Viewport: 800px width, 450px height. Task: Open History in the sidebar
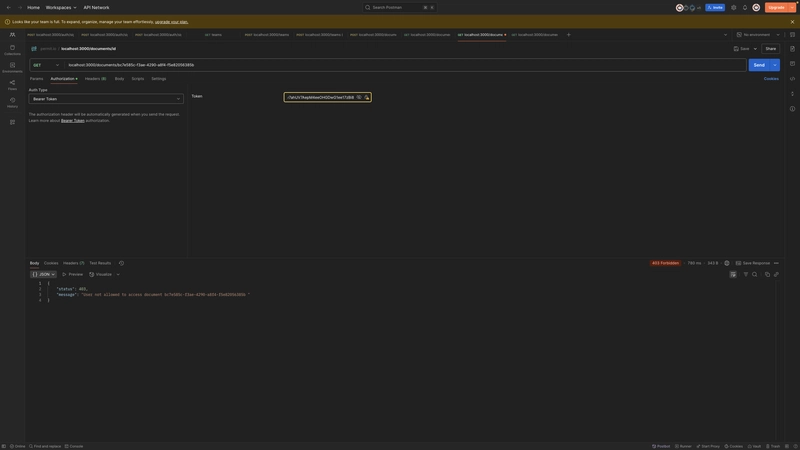pos(12,103)
